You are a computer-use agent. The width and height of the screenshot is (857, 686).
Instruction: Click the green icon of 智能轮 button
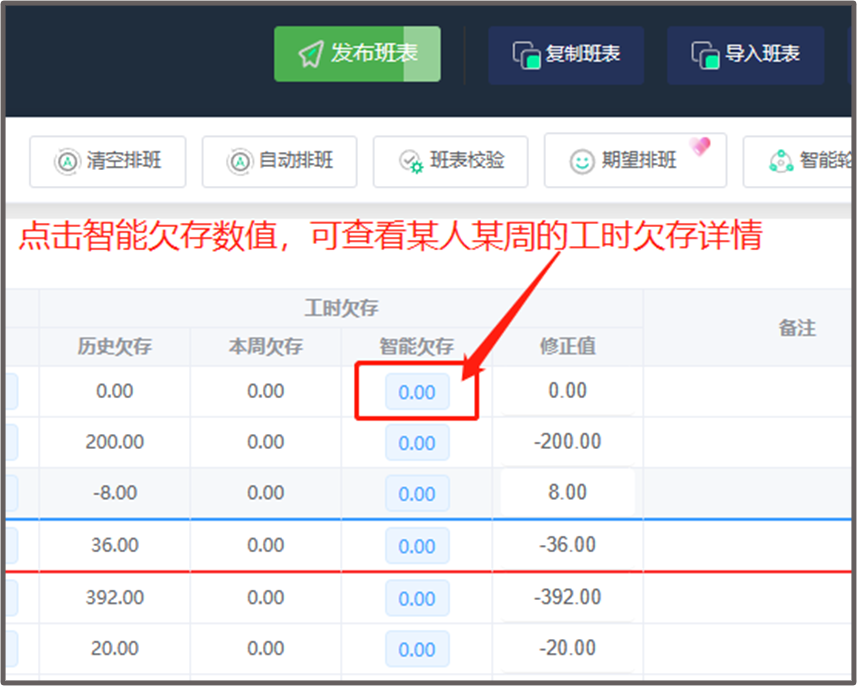point(780,161)
